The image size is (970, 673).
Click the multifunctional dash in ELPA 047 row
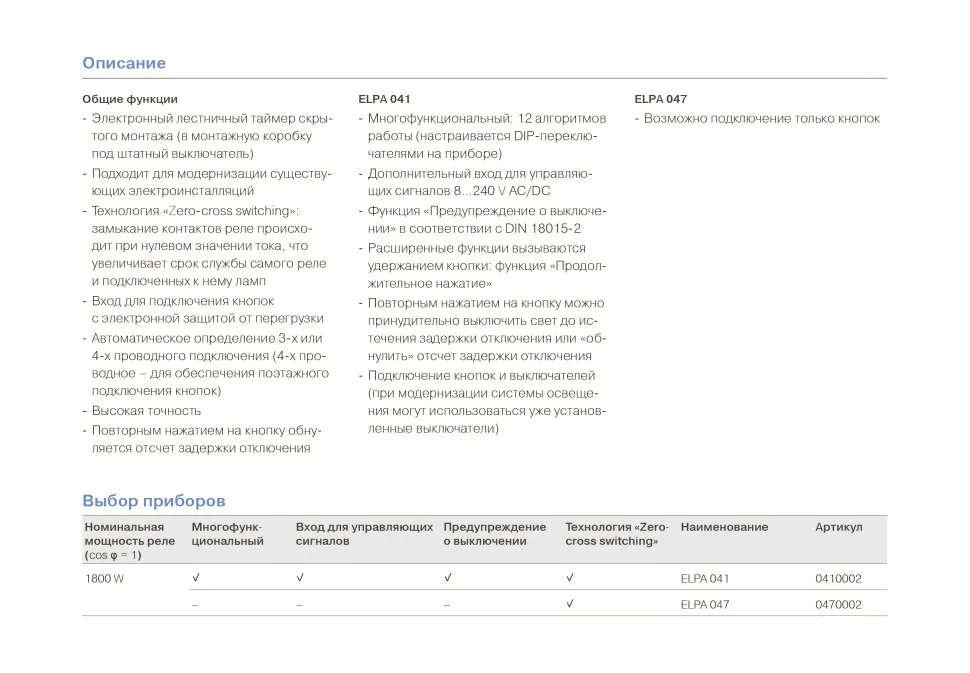click(195, 605)
